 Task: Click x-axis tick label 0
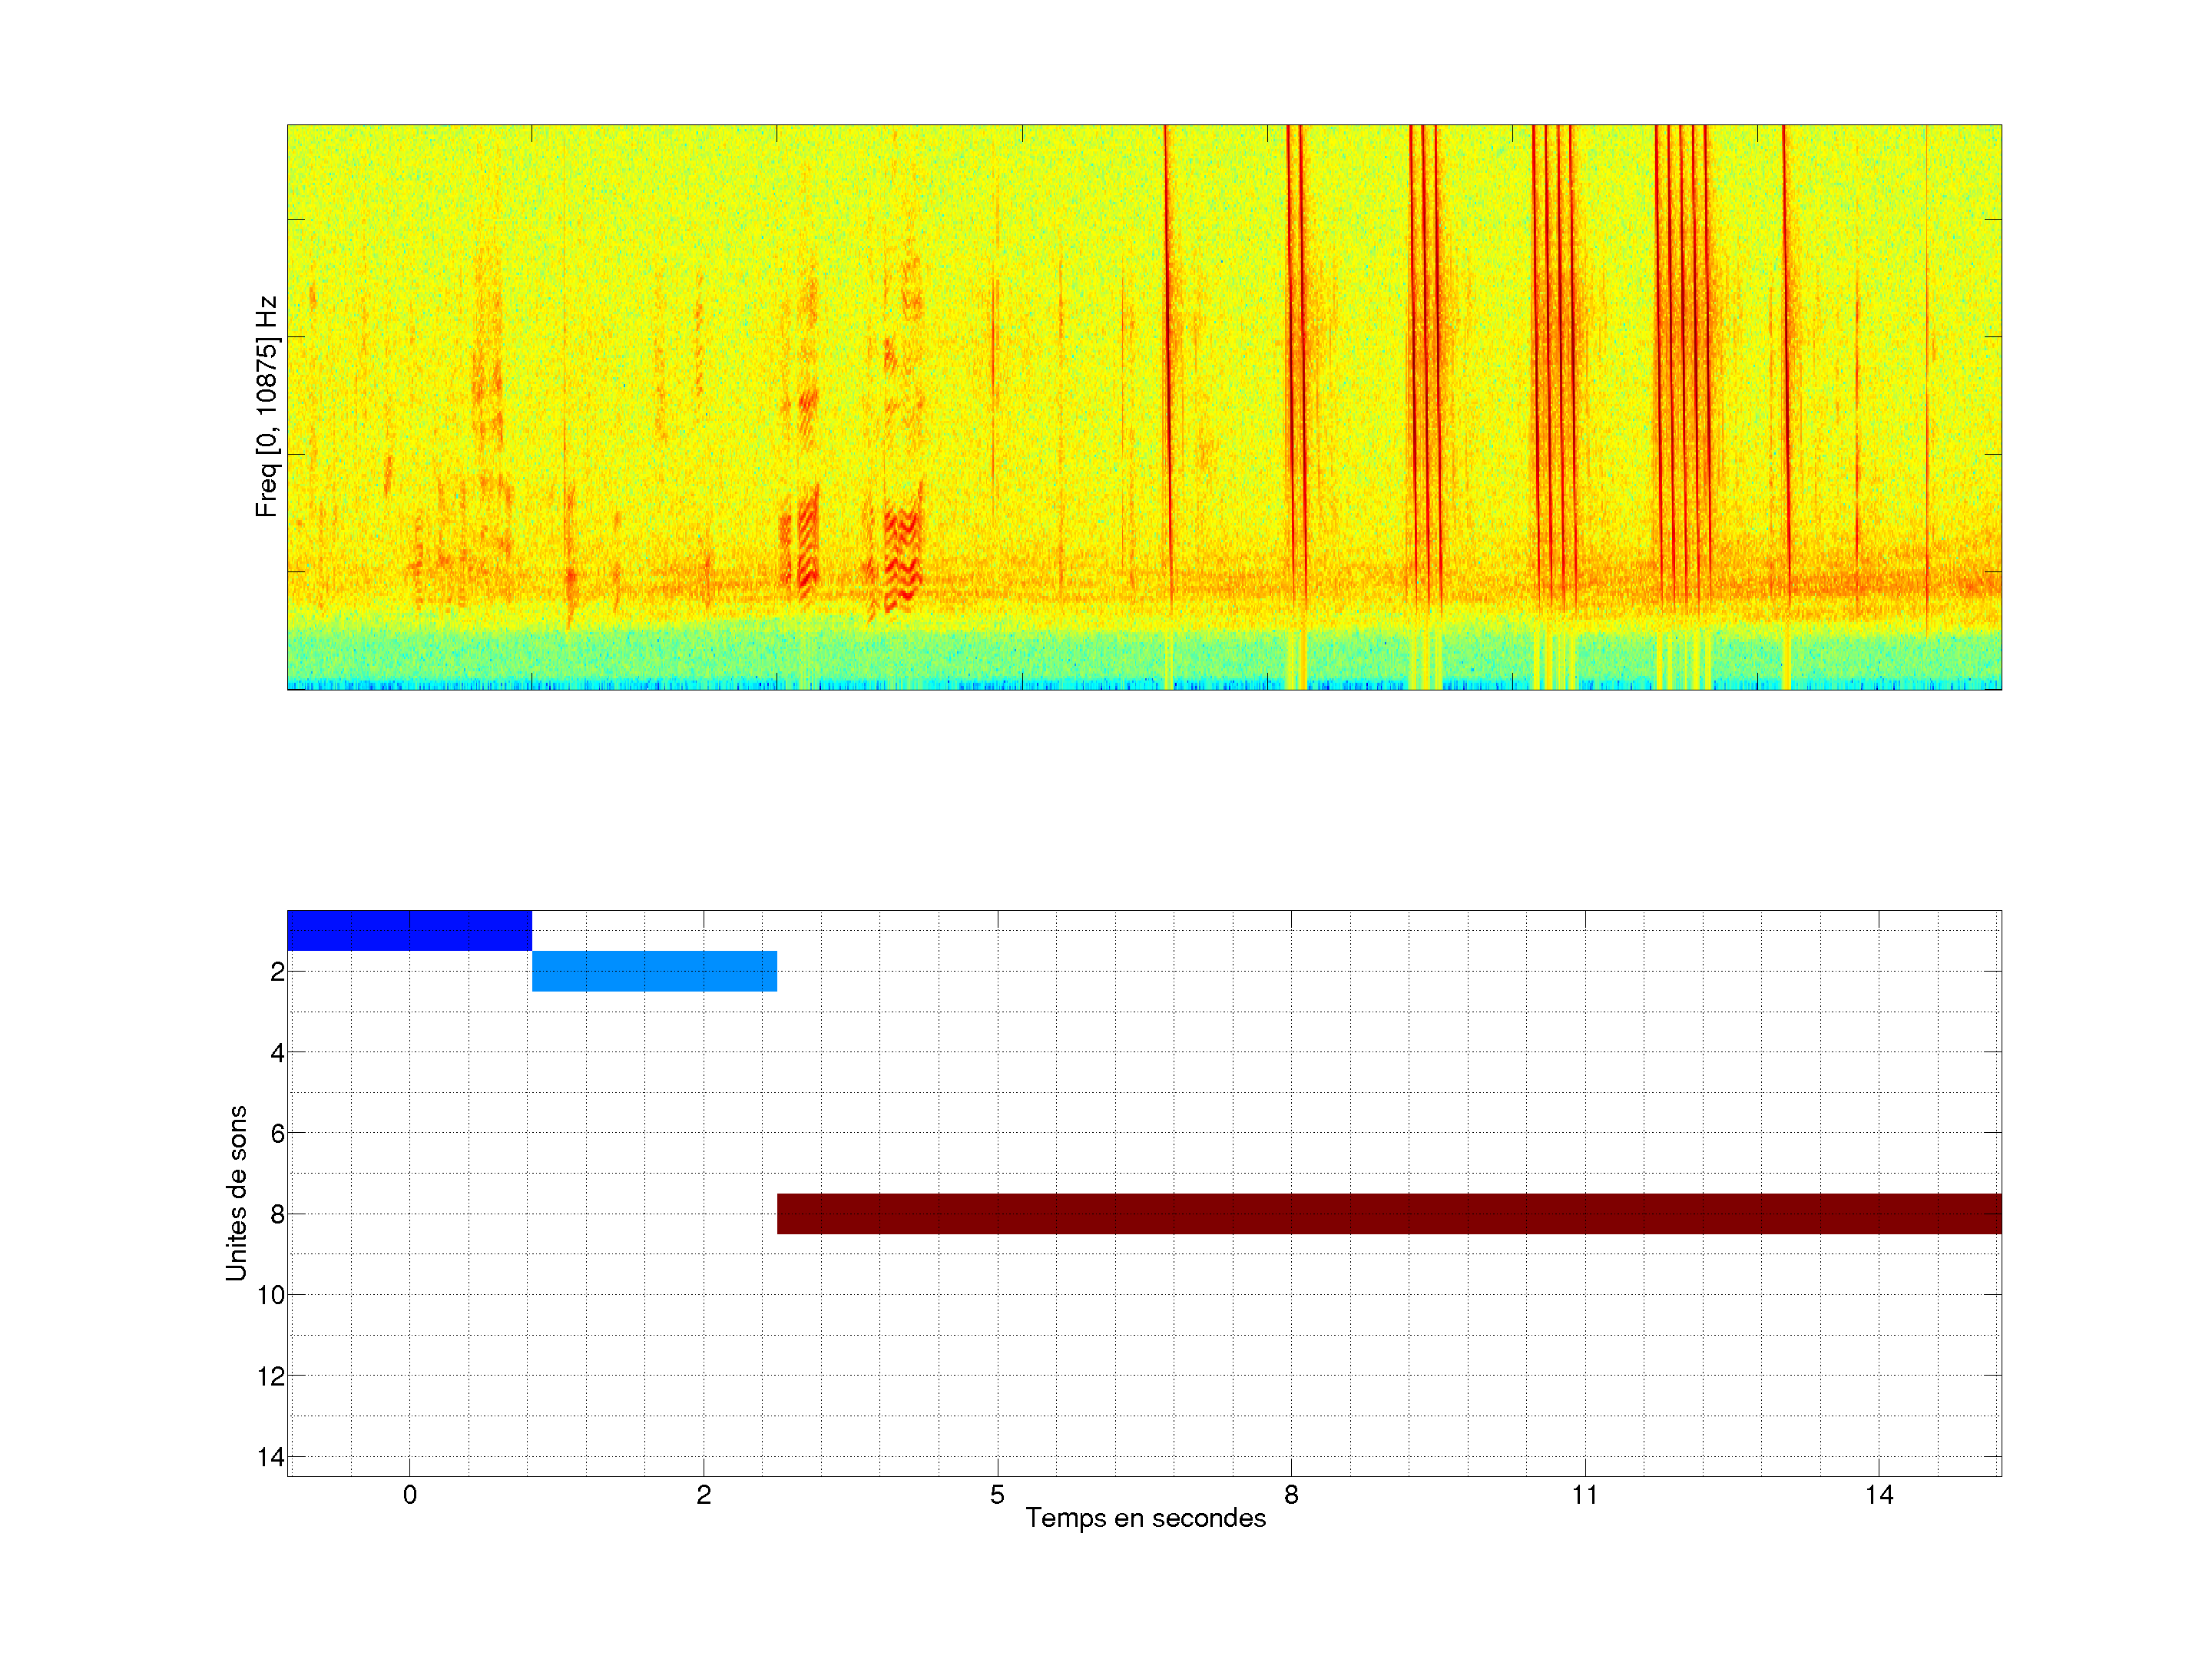pos(409,1495)
